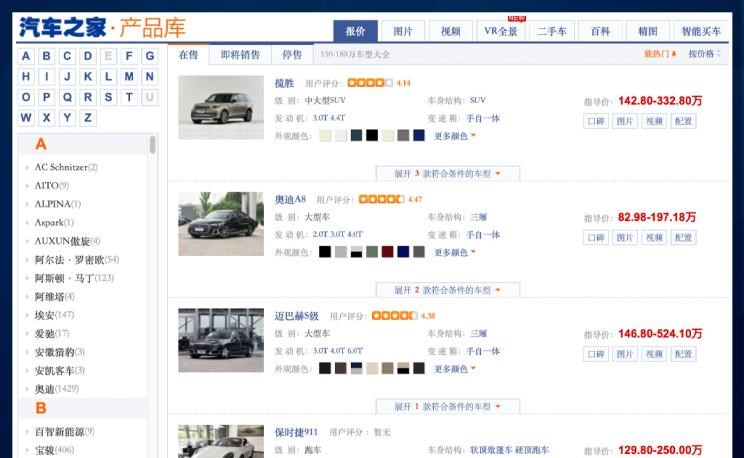The height and width of the screenshot is (458, 744).
Task: Sort list by 最热门
Action: pos(660,54)
